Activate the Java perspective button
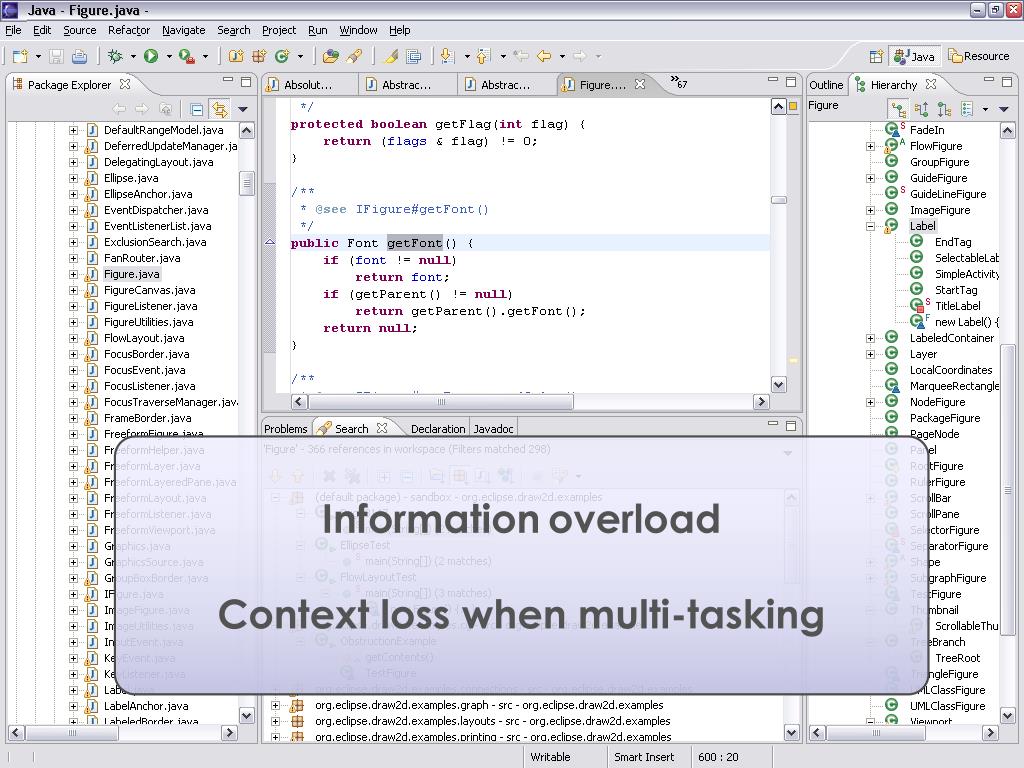 pyautogui.click(x=914, y=57)
